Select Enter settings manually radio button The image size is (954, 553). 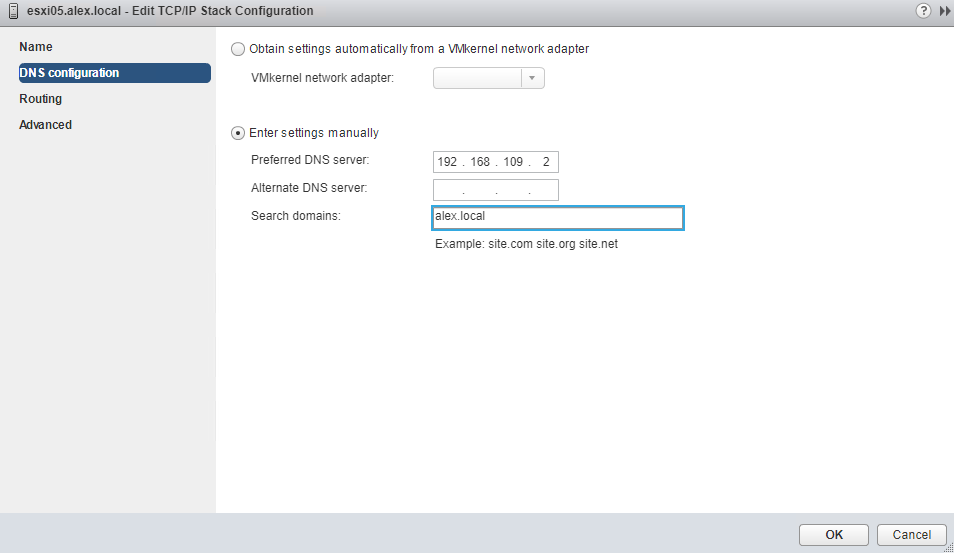pyautogui.click(x=238, y=133)
